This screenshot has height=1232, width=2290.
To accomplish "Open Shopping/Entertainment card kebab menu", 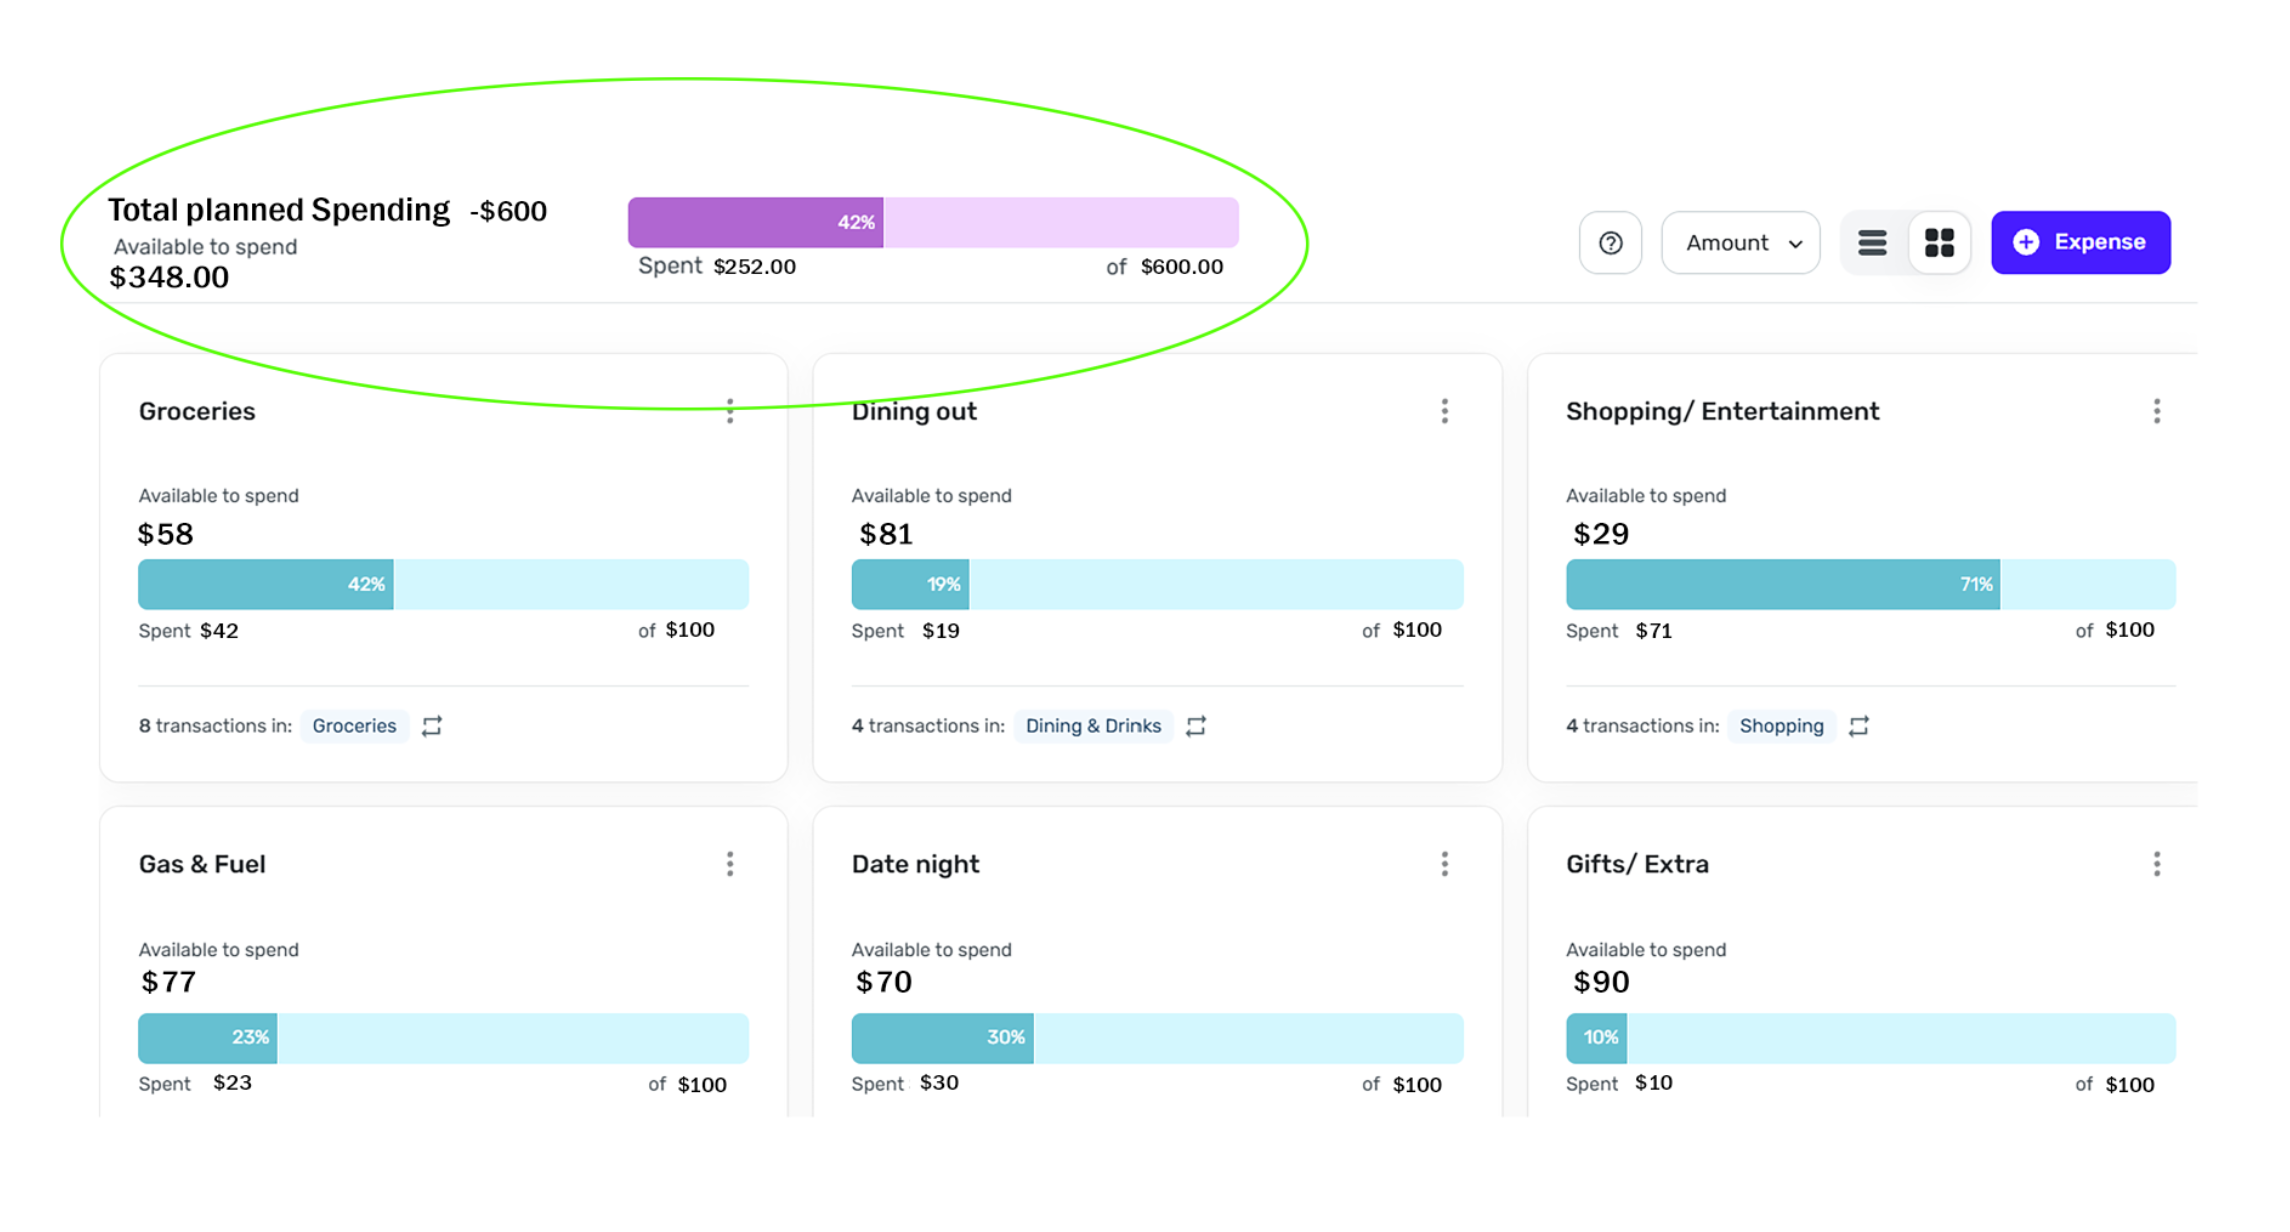I will pyautogui.click(x=2157, y=411).
